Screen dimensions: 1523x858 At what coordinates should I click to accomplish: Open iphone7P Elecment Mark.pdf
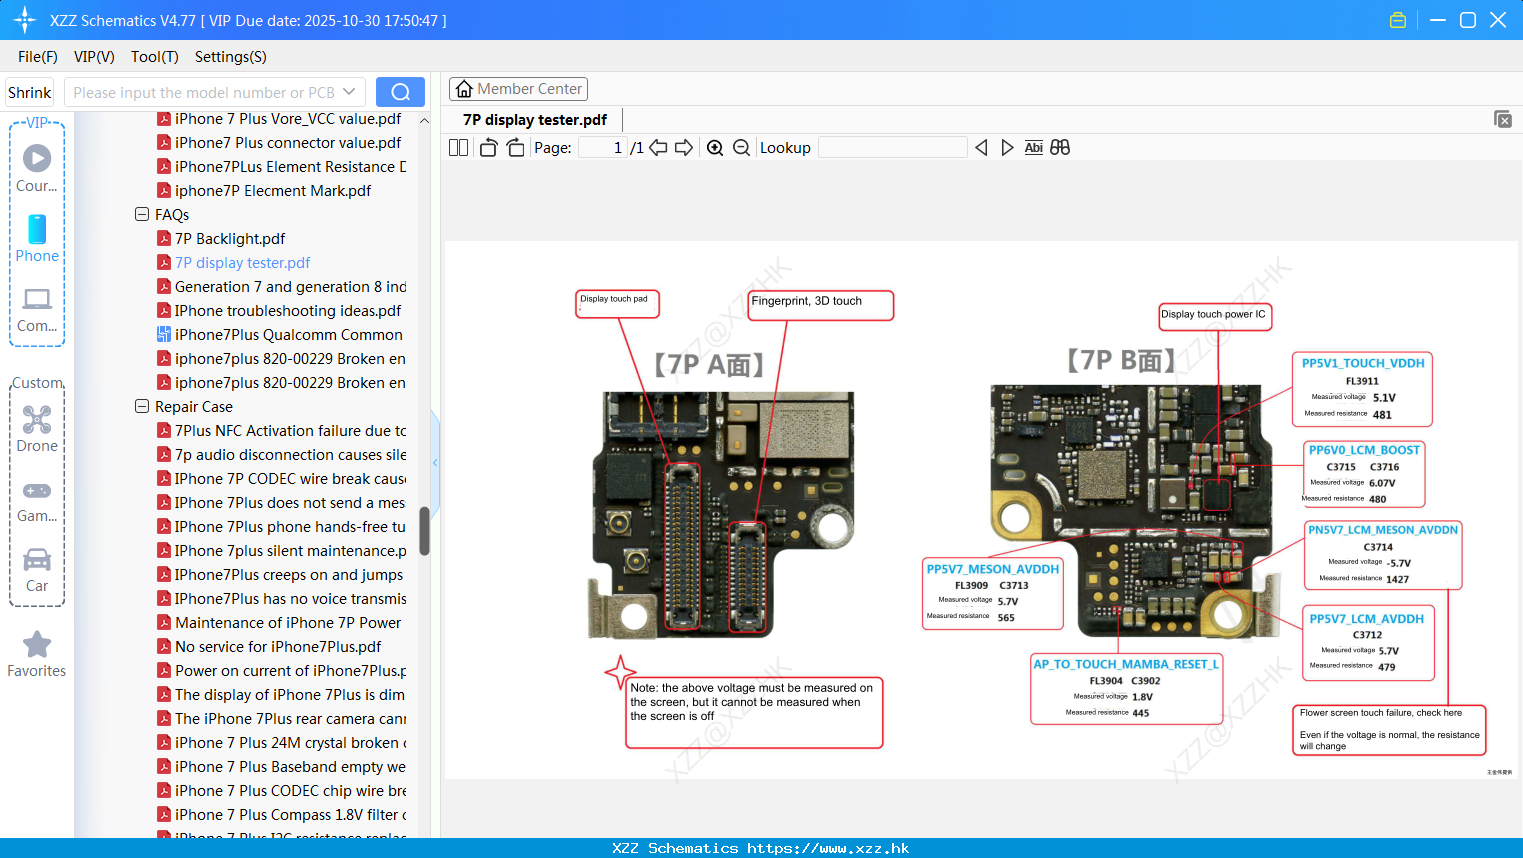273,190
